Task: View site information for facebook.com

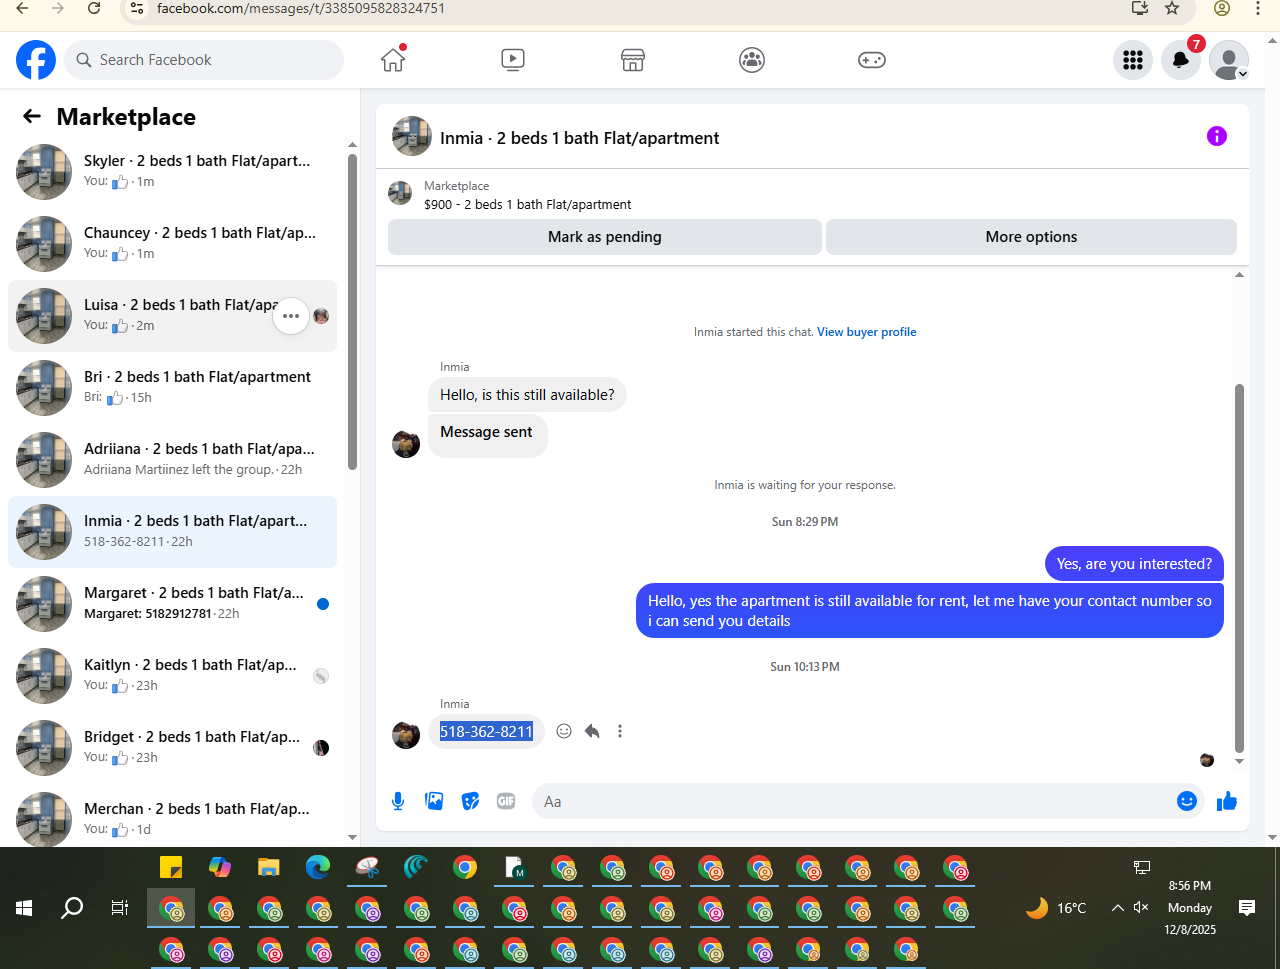Action: (138, 8)
